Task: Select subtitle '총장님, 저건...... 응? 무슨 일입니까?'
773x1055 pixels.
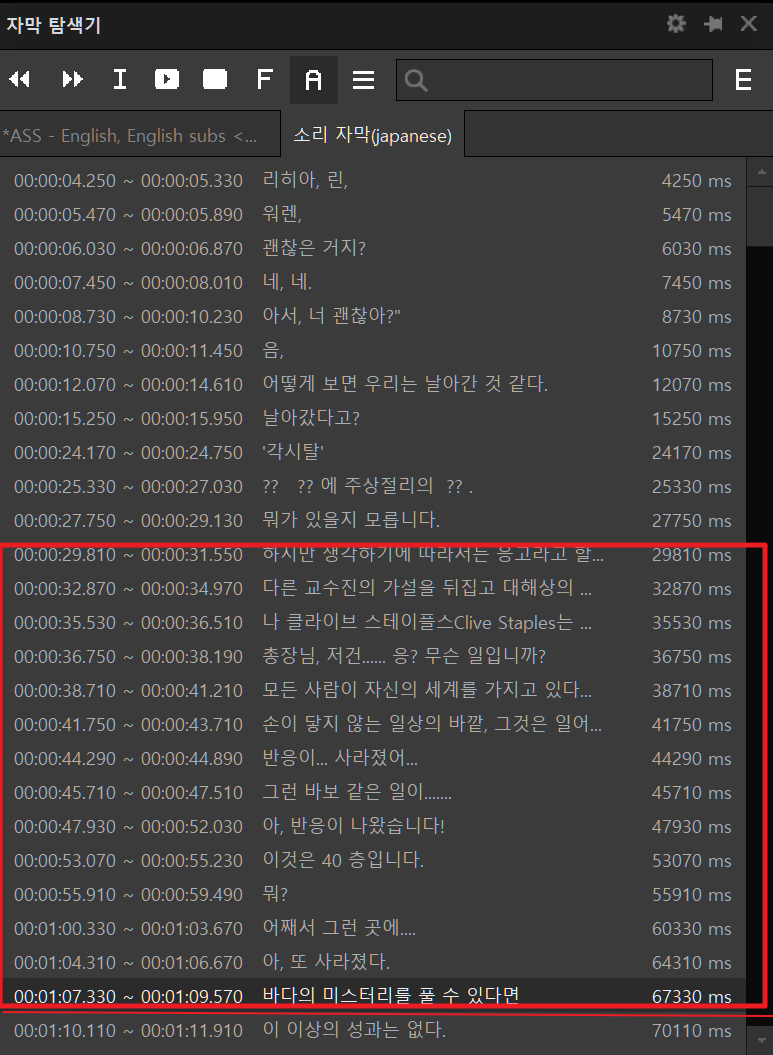Action: pyautogui.click(x=373, y=656)
